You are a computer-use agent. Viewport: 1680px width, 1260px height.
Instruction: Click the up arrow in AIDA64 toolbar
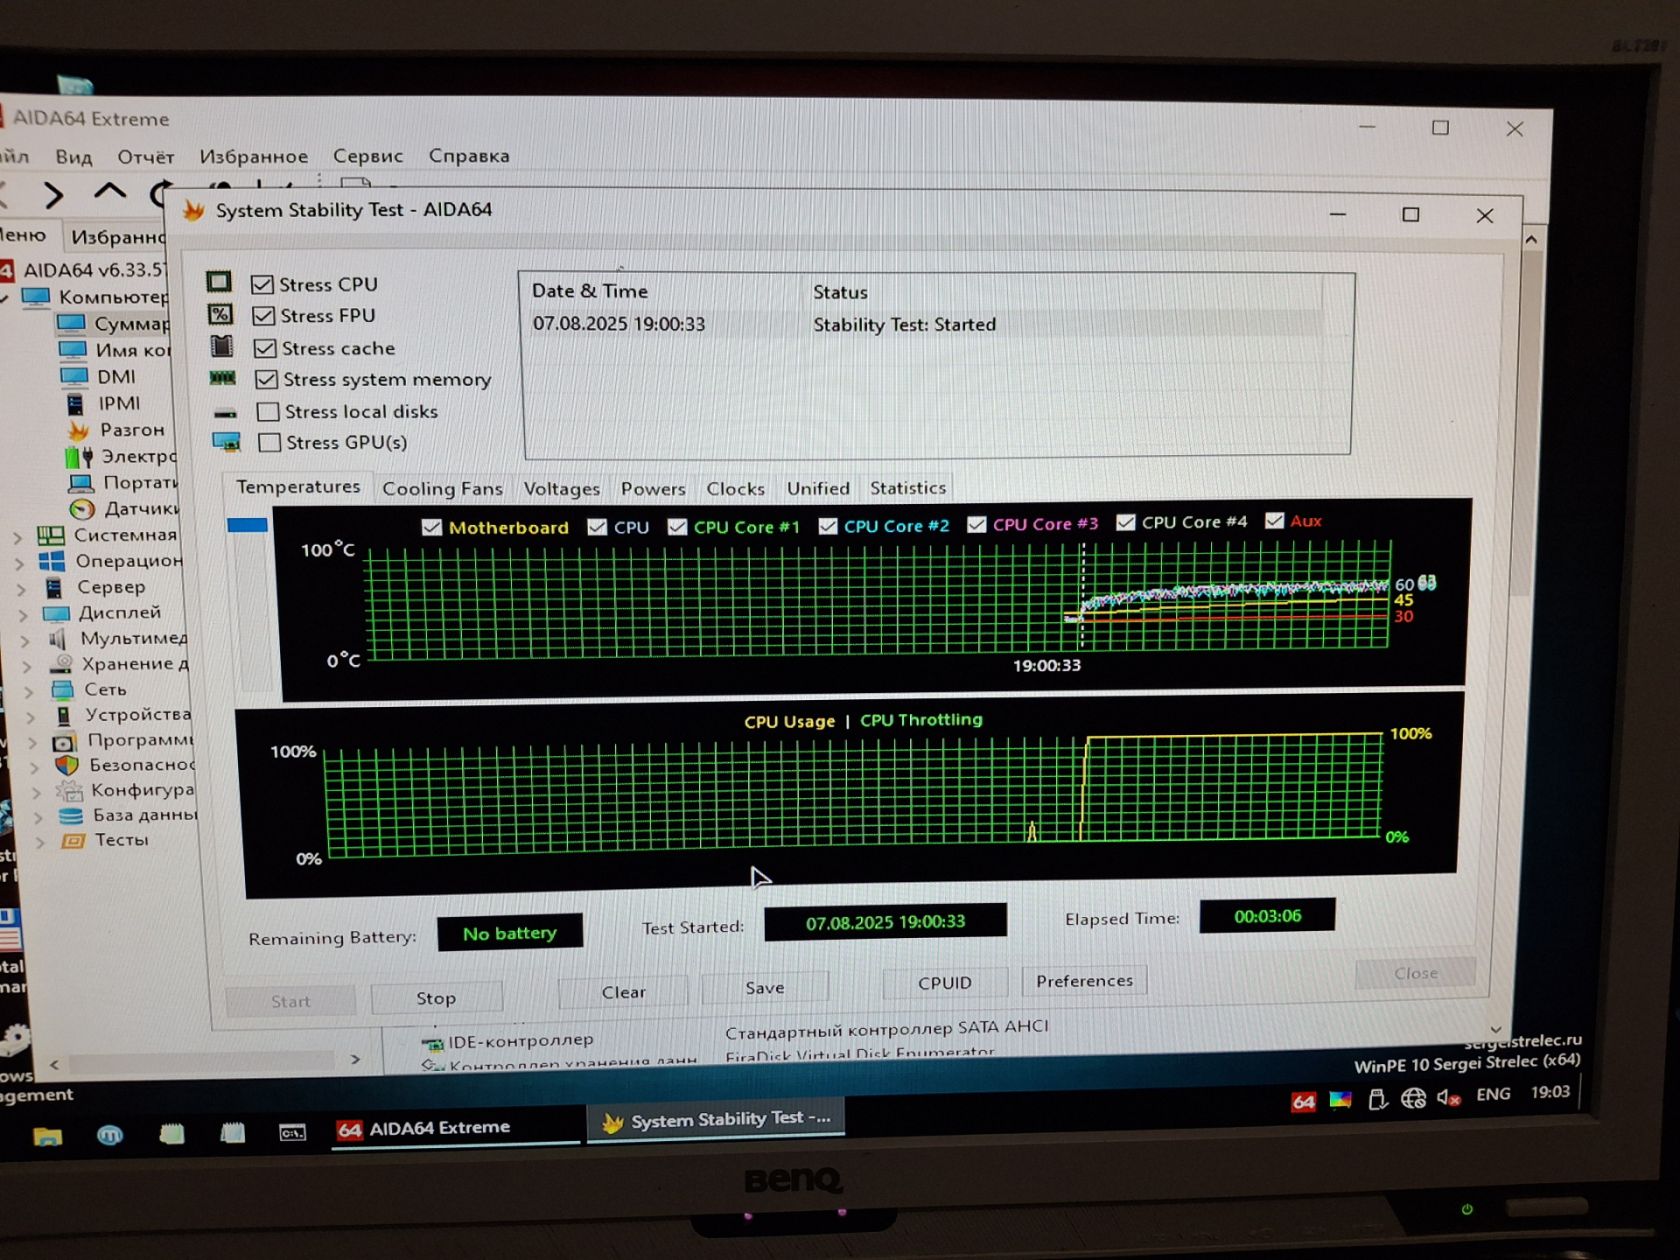tap(110, 190)
